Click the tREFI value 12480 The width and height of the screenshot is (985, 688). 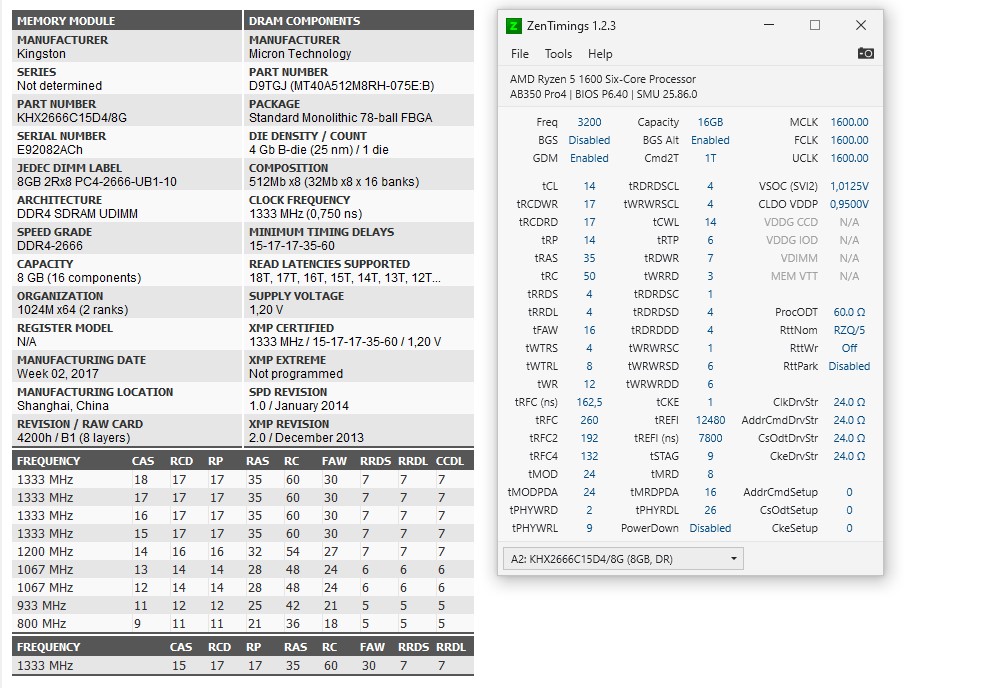tap(710, 420)
